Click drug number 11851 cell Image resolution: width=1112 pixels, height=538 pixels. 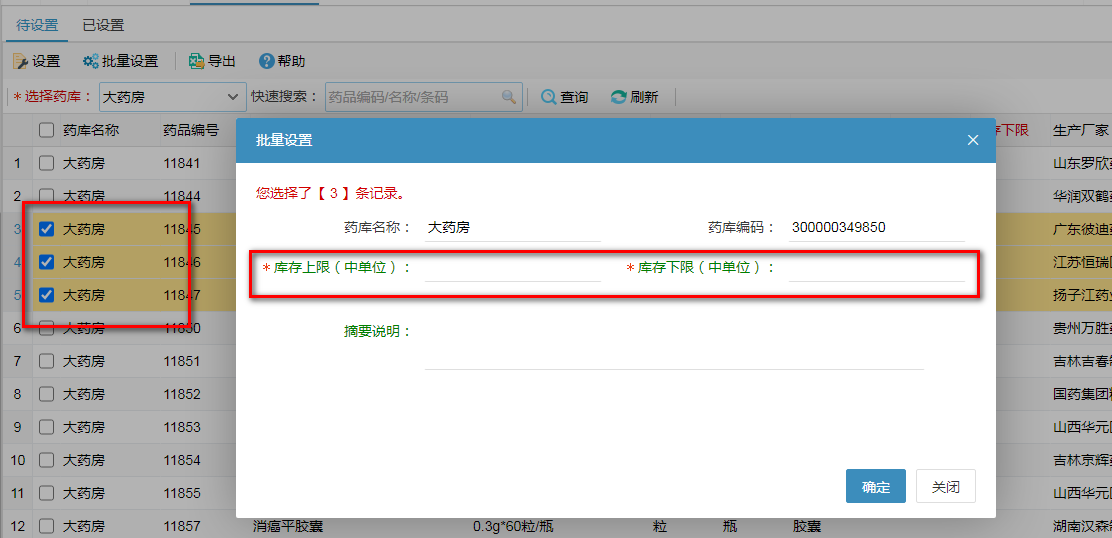182,361
